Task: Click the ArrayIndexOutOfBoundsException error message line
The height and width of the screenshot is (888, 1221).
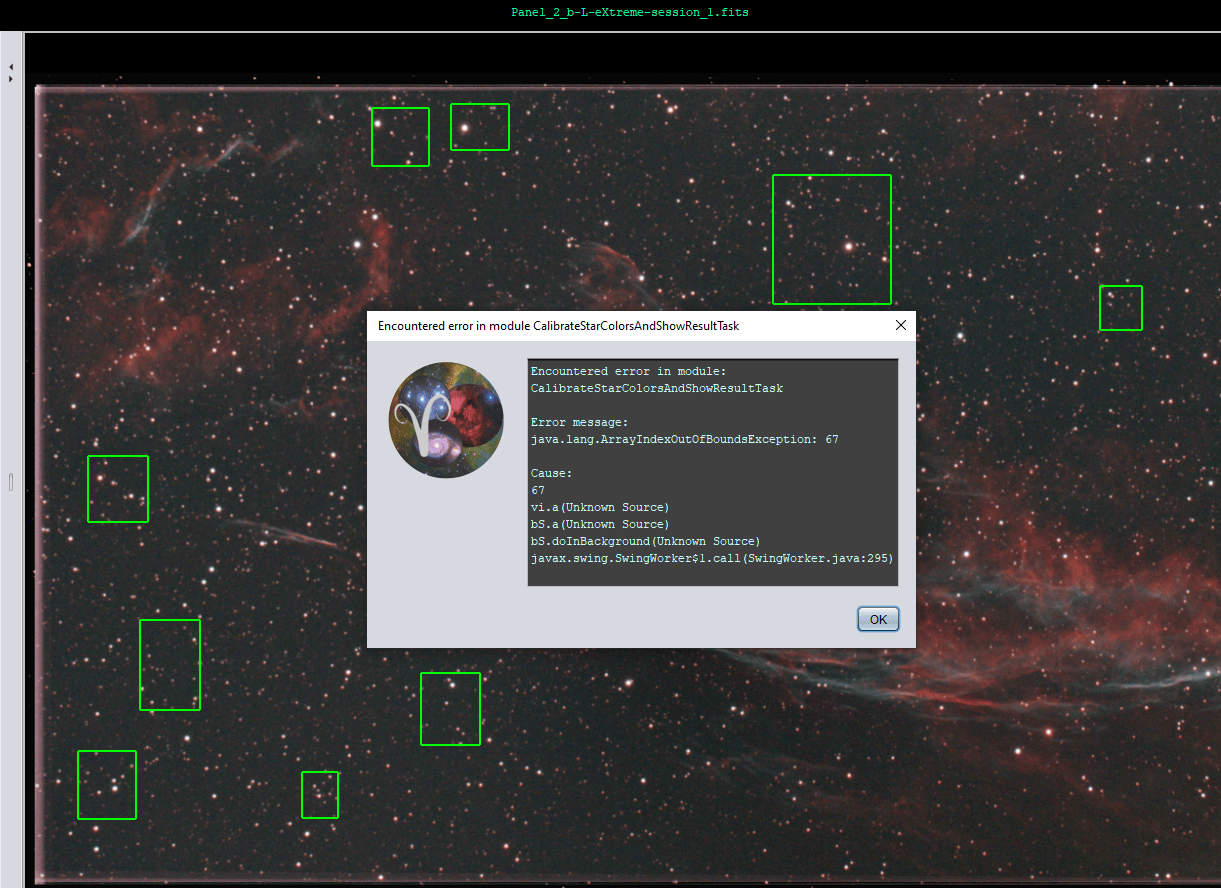Action: [x=684, y=439]
